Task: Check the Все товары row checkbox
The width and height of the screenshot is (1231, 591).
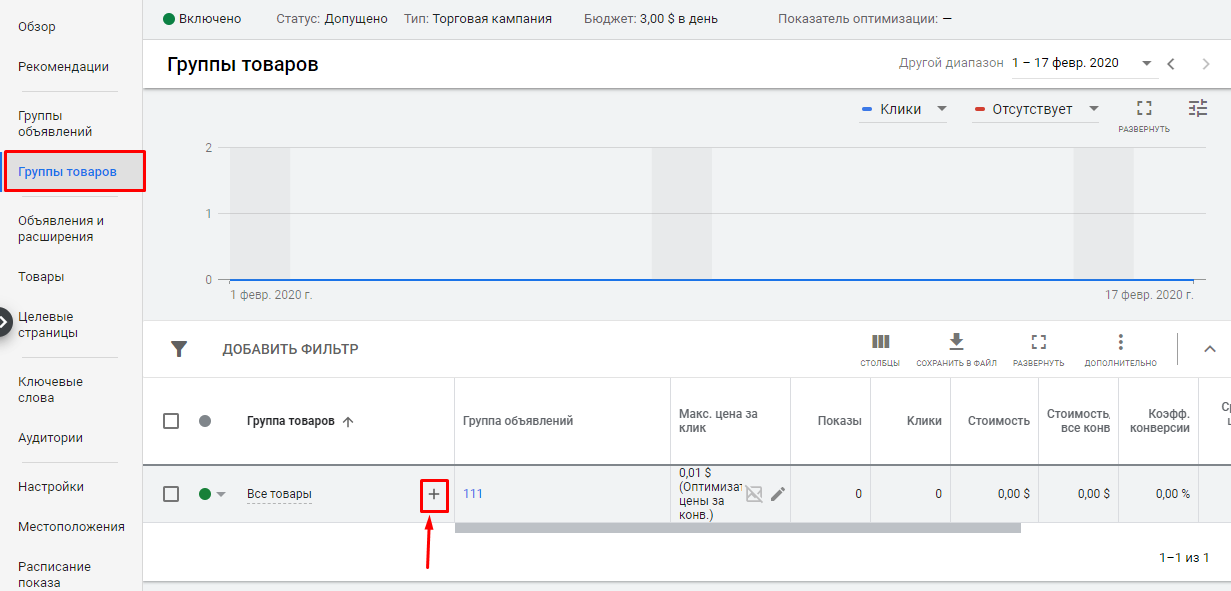Action: [171, 494]
